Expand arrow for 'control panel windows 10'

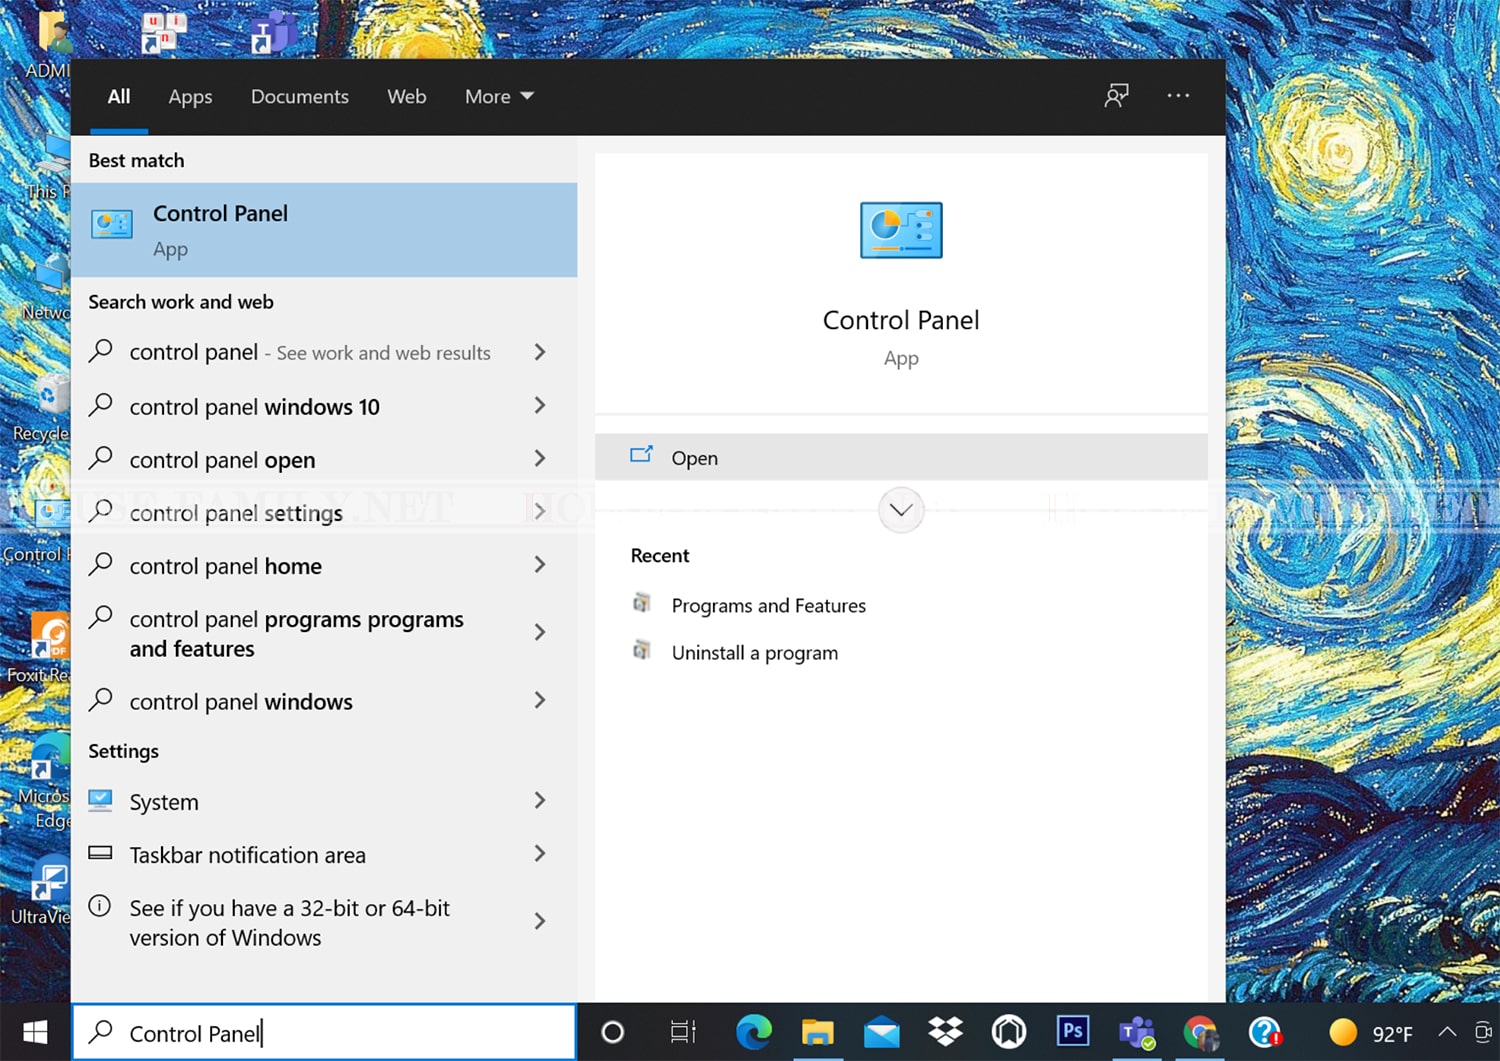pos(540,405)
